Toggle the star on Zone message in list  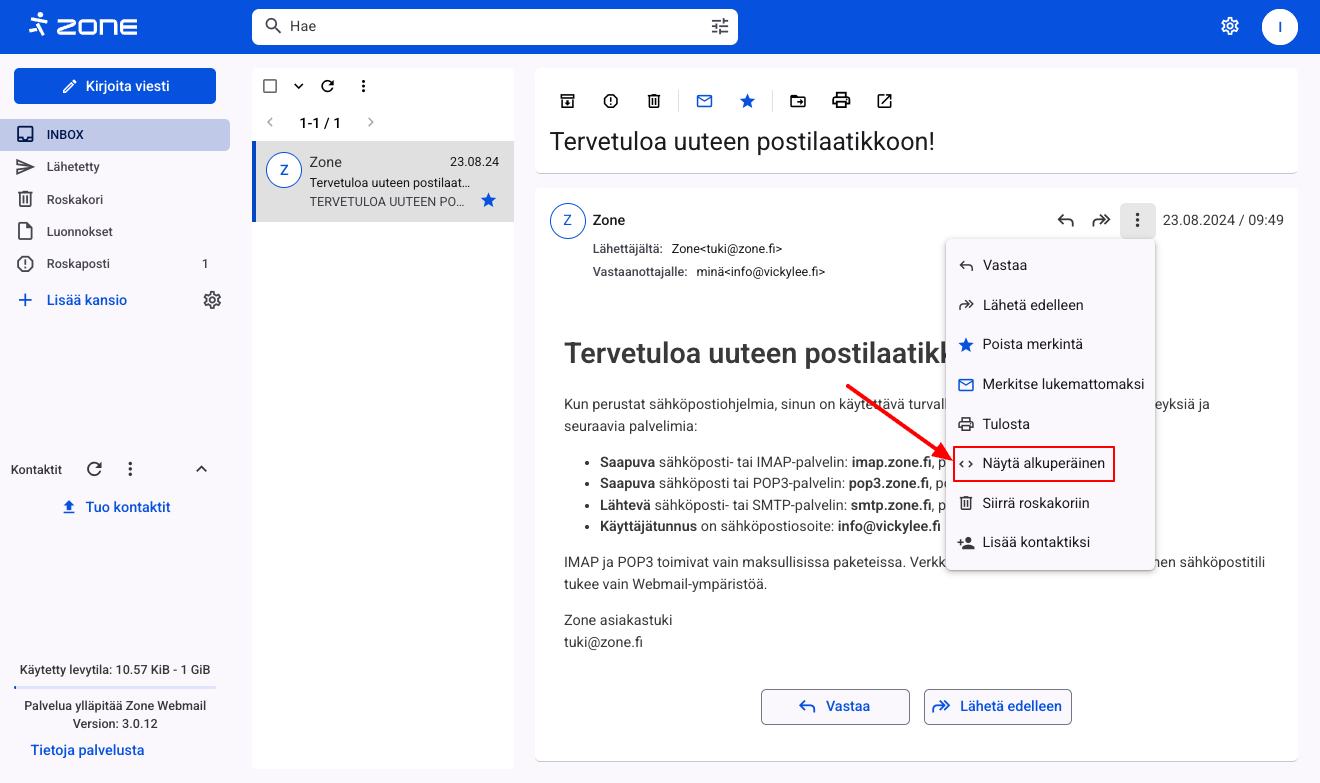(x=488, y=201)
